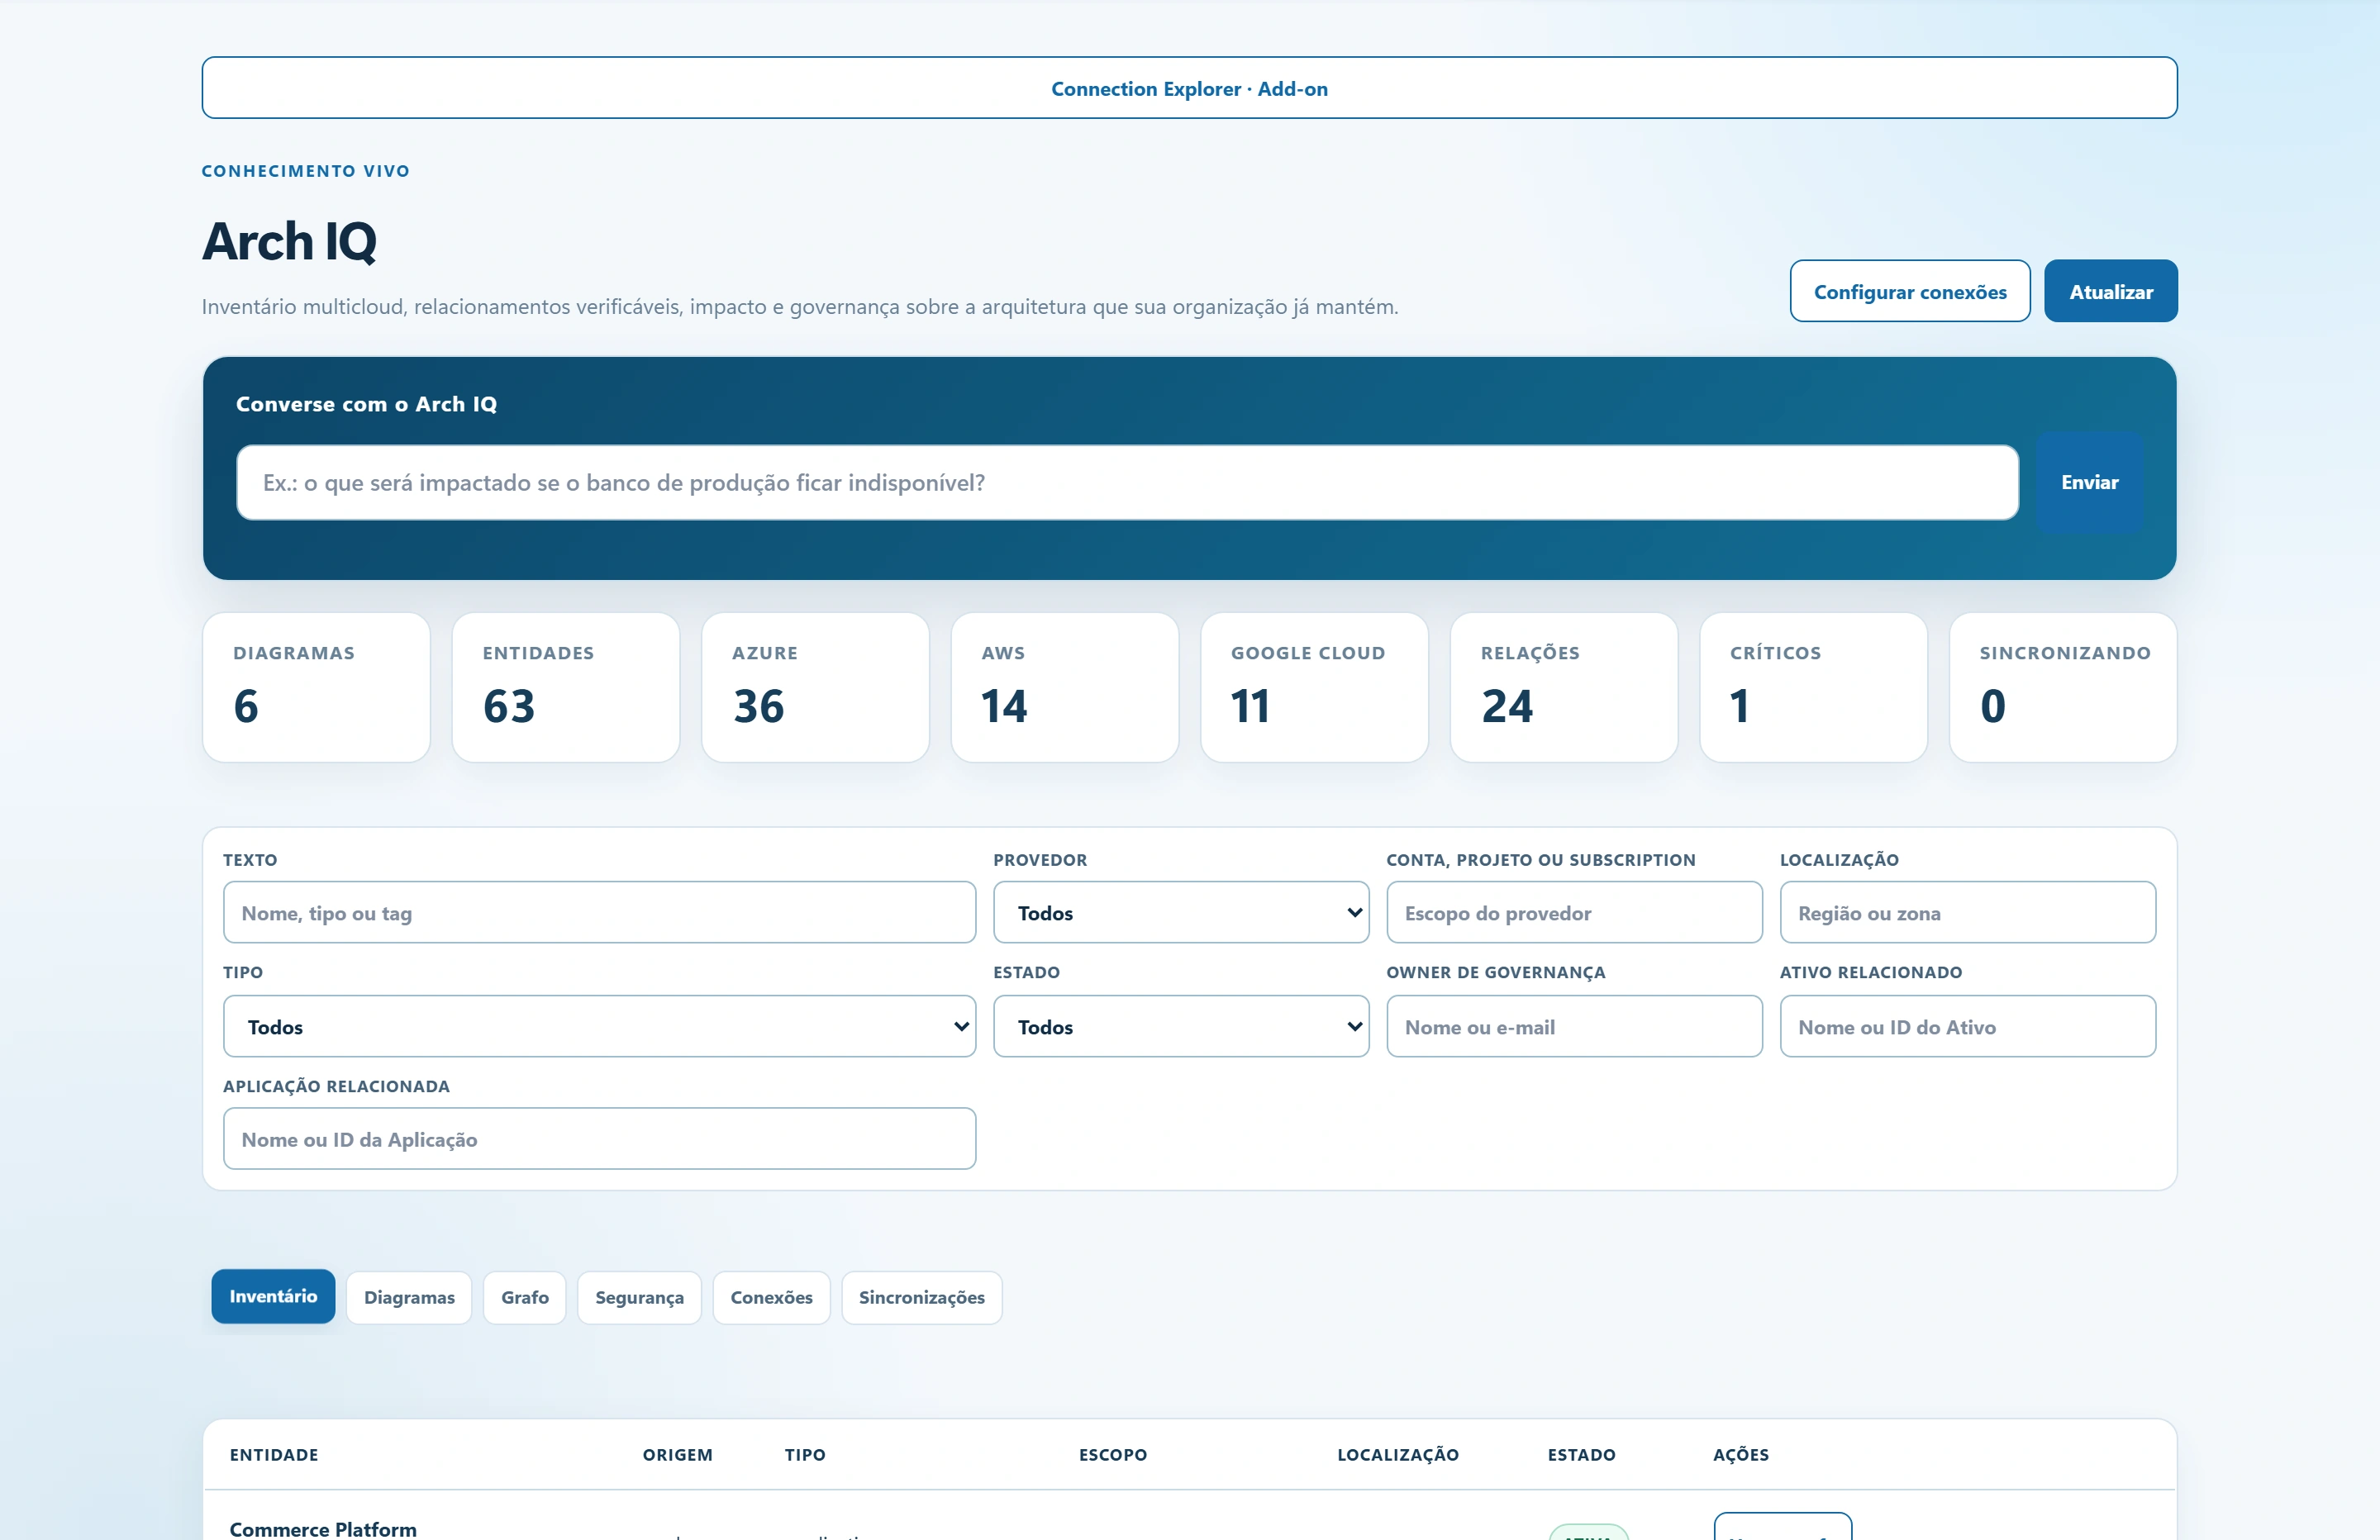This screenshot has width=2380, height=1540.
Task: Switch to the Diagramas tab
Action: click(x=409, y=1297)
